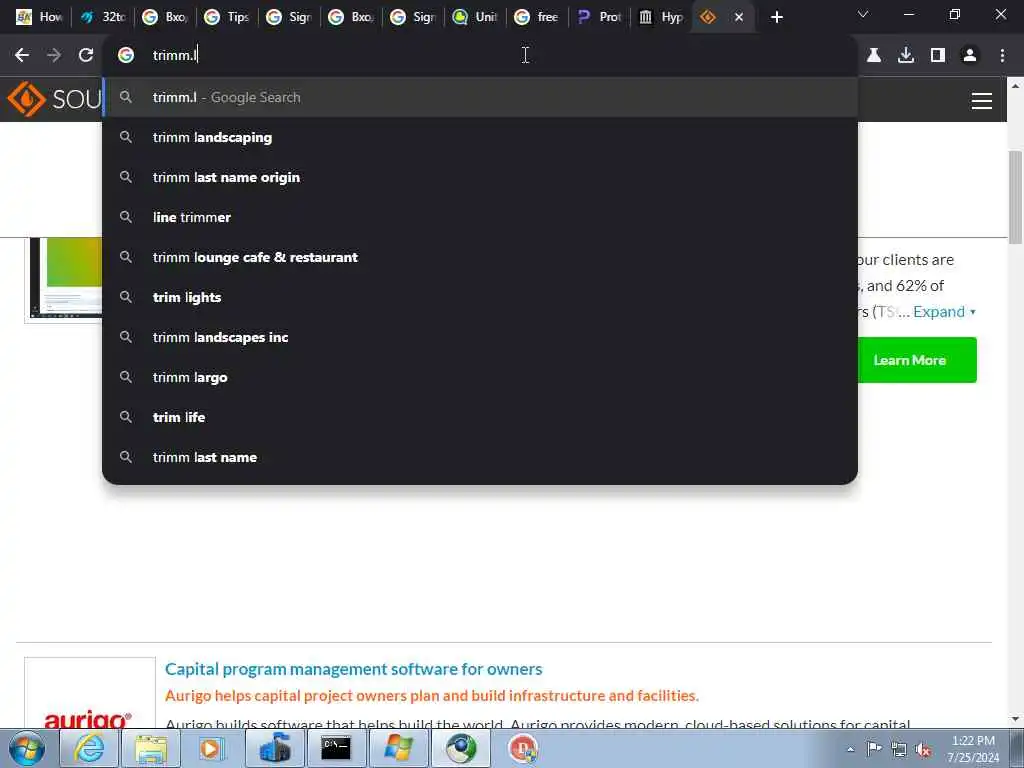Switch to the 'Hyp' tab
Viewport: 1024px width, 768px height.
coord(662,17)
